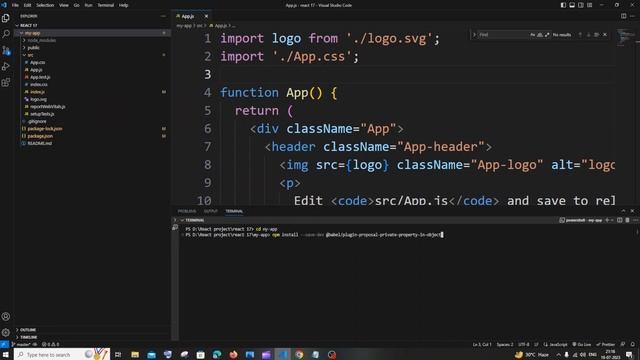Toggle Match Whole Word in Find widget
Screen dimensions: 640x360
[x=540, y=35]
